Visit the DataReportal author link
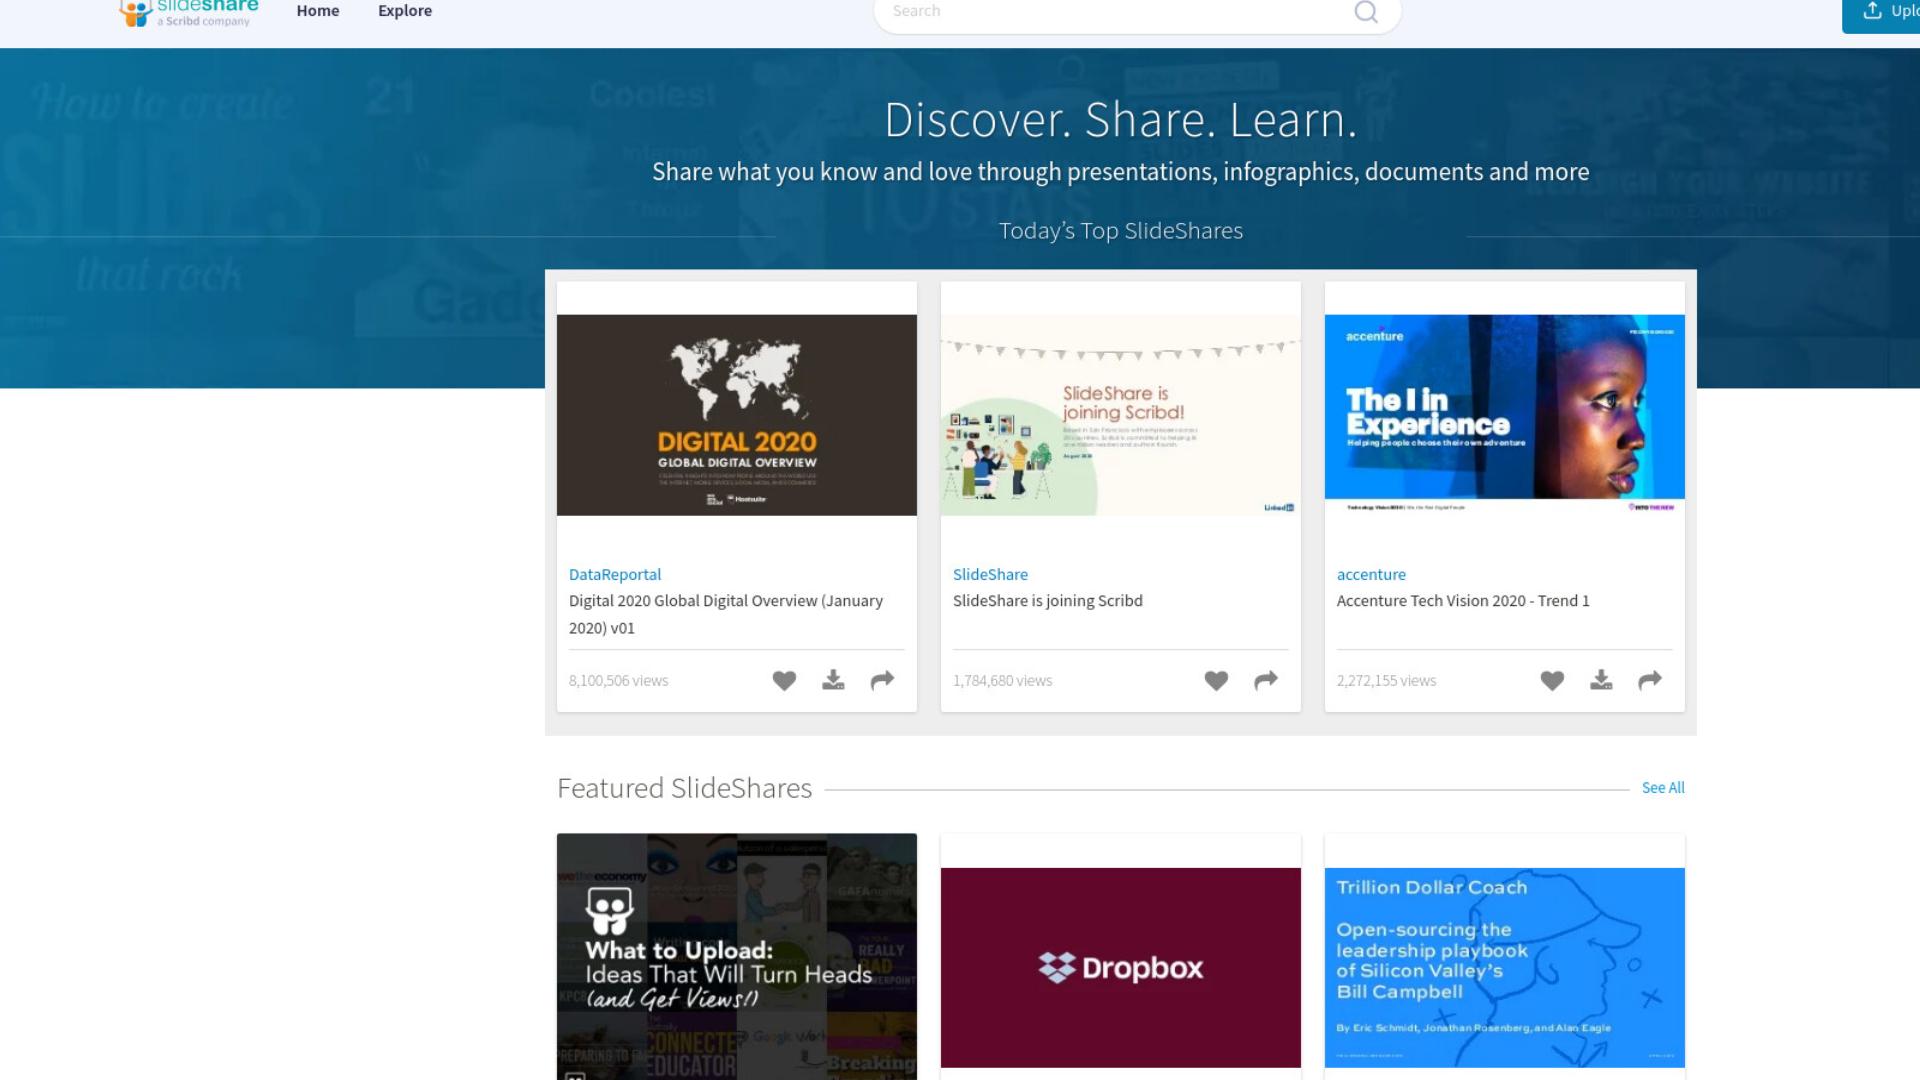The height and width of the screenshot is (1080, 1920). [615, 574]
